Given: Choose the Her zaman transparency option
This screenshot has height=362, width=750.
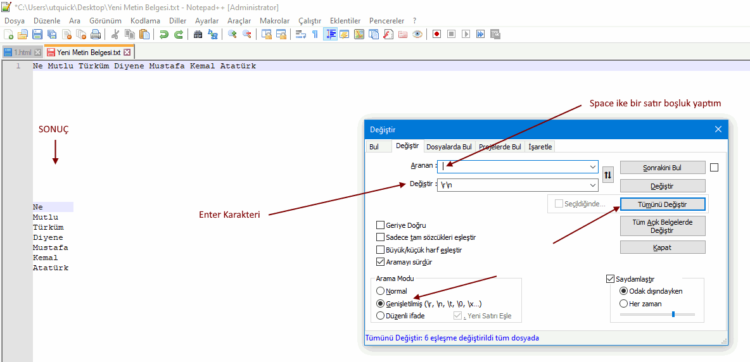Looking at the screenshot, I should [x=623, y=303].
